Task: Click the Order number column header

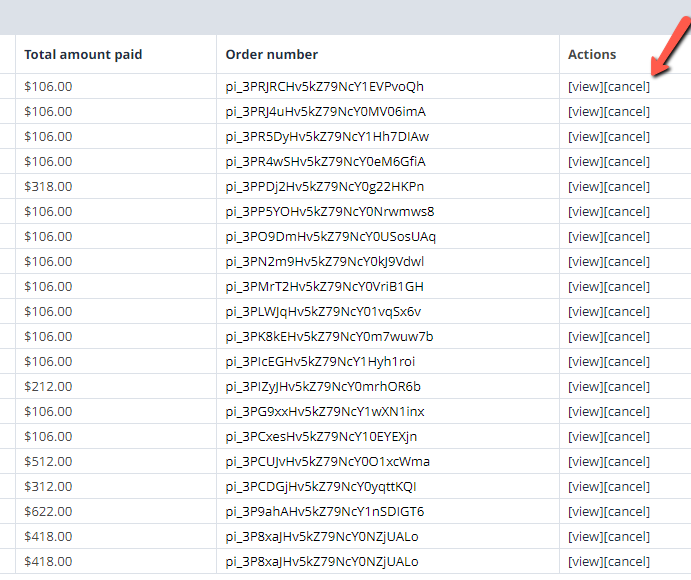Action: (x=272, y=54)
